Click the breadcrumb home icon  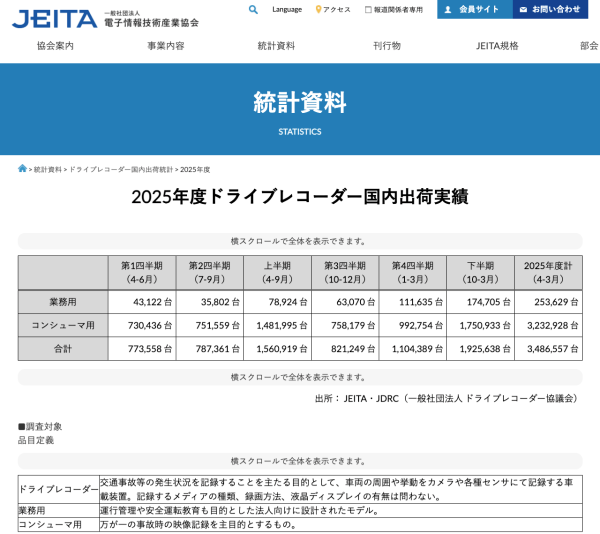click(x=22, y=168)
